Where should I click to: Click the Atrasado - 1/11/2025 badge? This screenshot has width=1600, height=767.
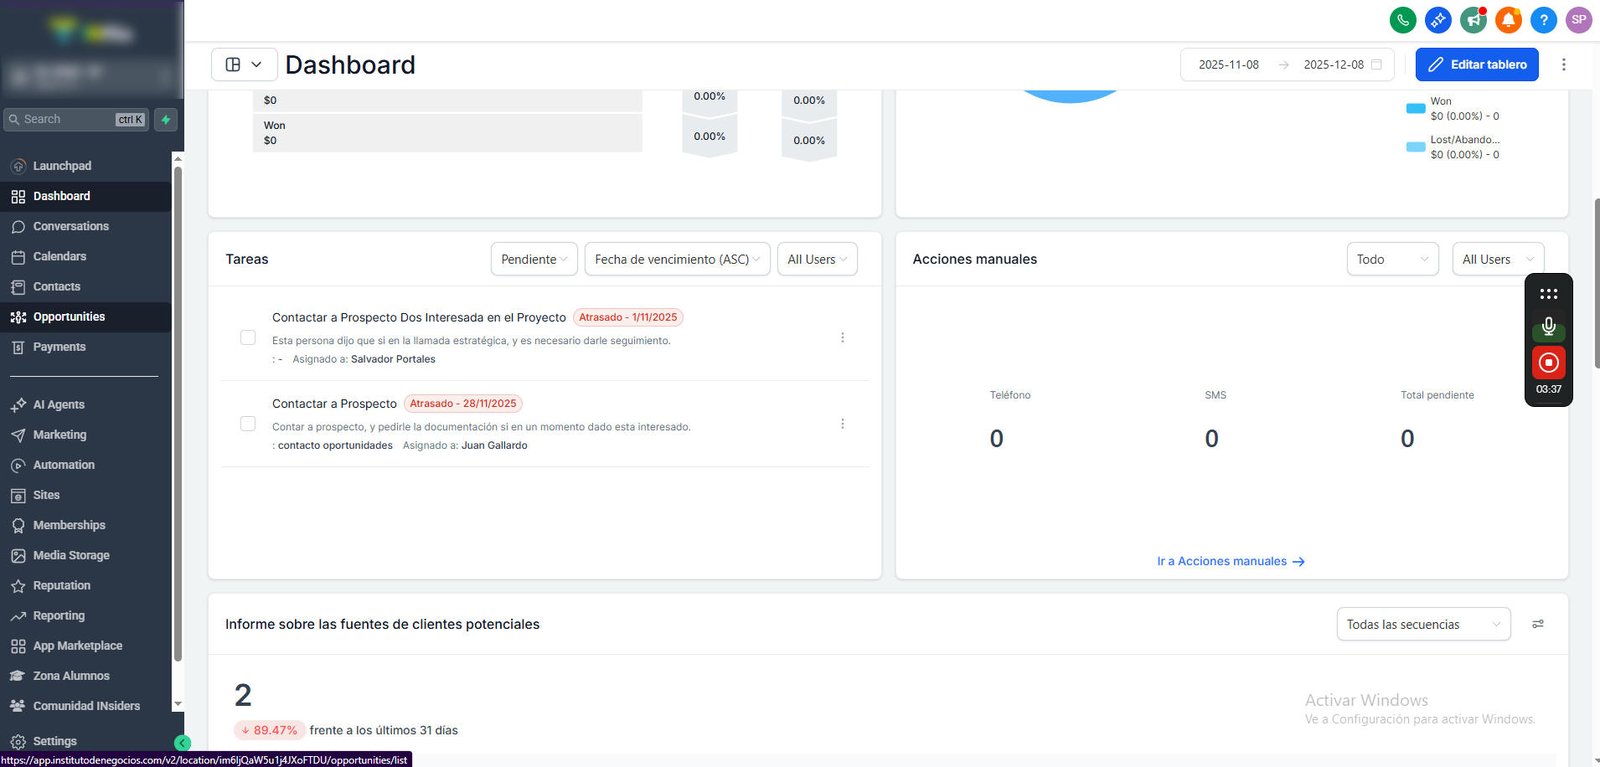[x=628, y=317]
